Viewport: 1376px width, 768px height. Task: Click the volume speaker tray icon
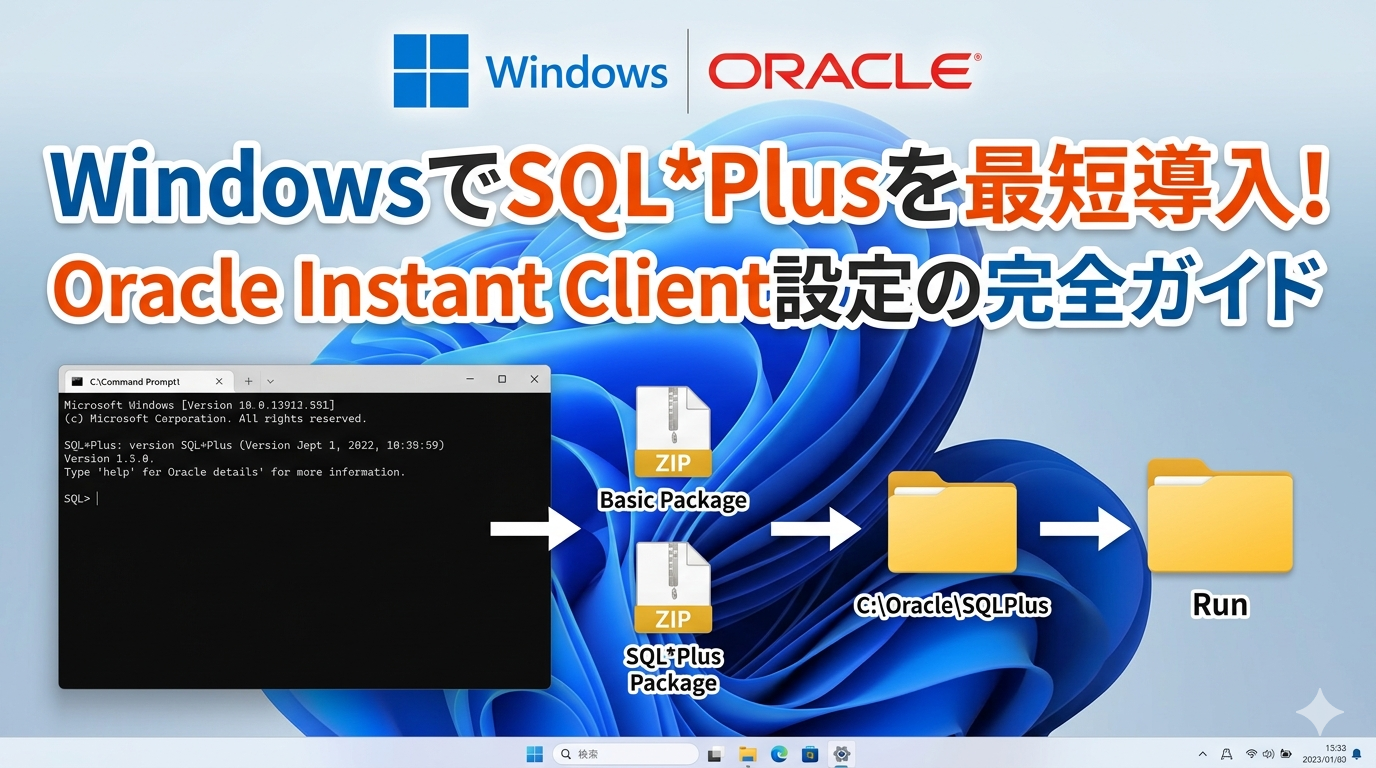[1268, 754]
